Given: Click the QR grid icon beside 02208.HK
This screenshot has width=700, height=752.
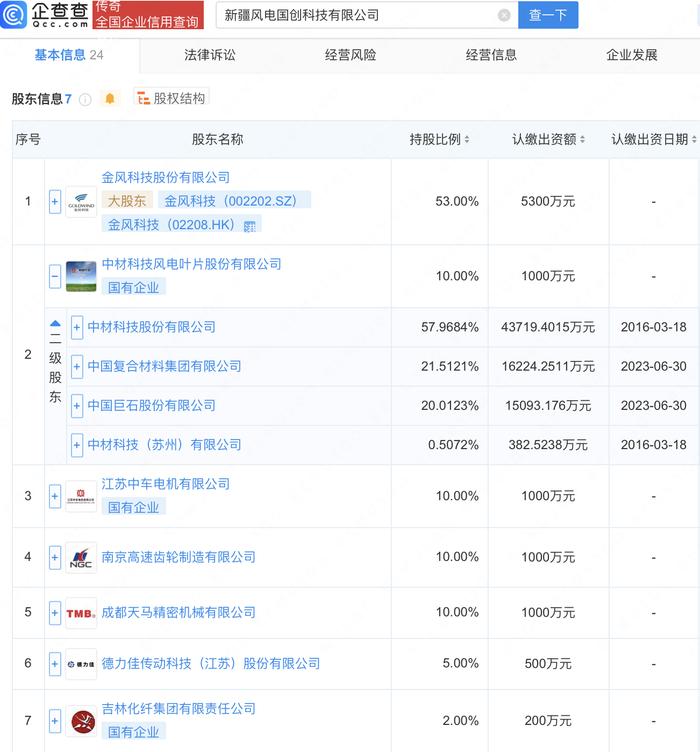Looking at the screenshot, I should coord(250,226).
